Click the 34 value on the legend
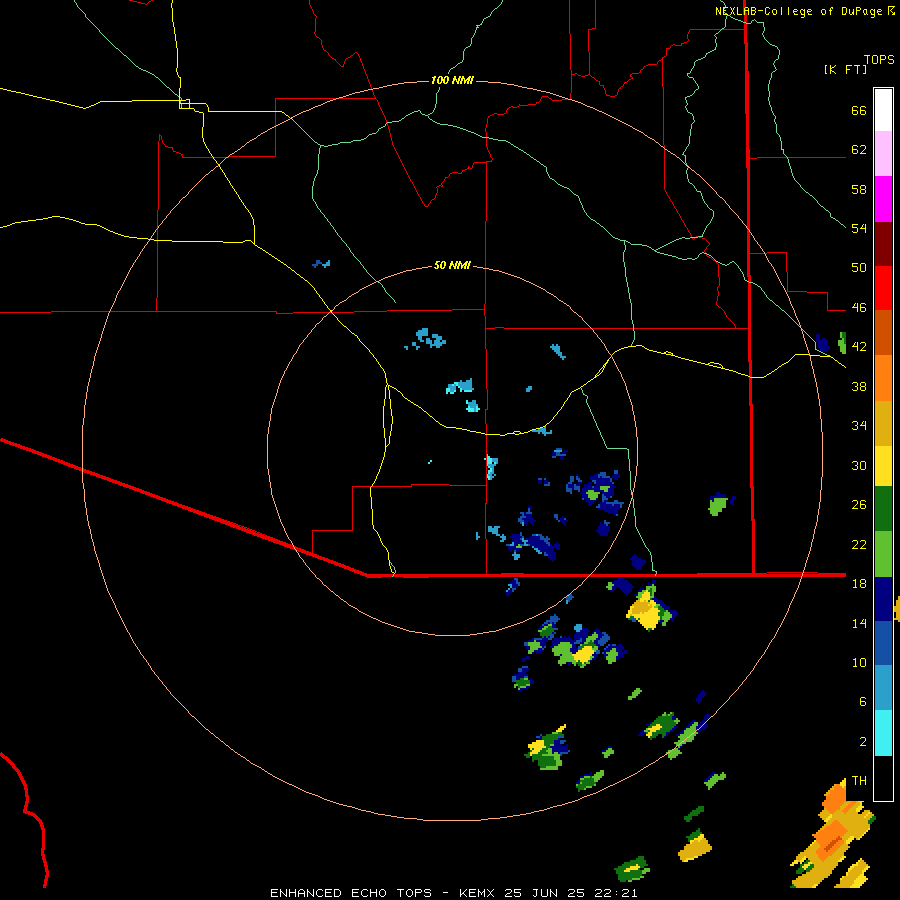 859,426
